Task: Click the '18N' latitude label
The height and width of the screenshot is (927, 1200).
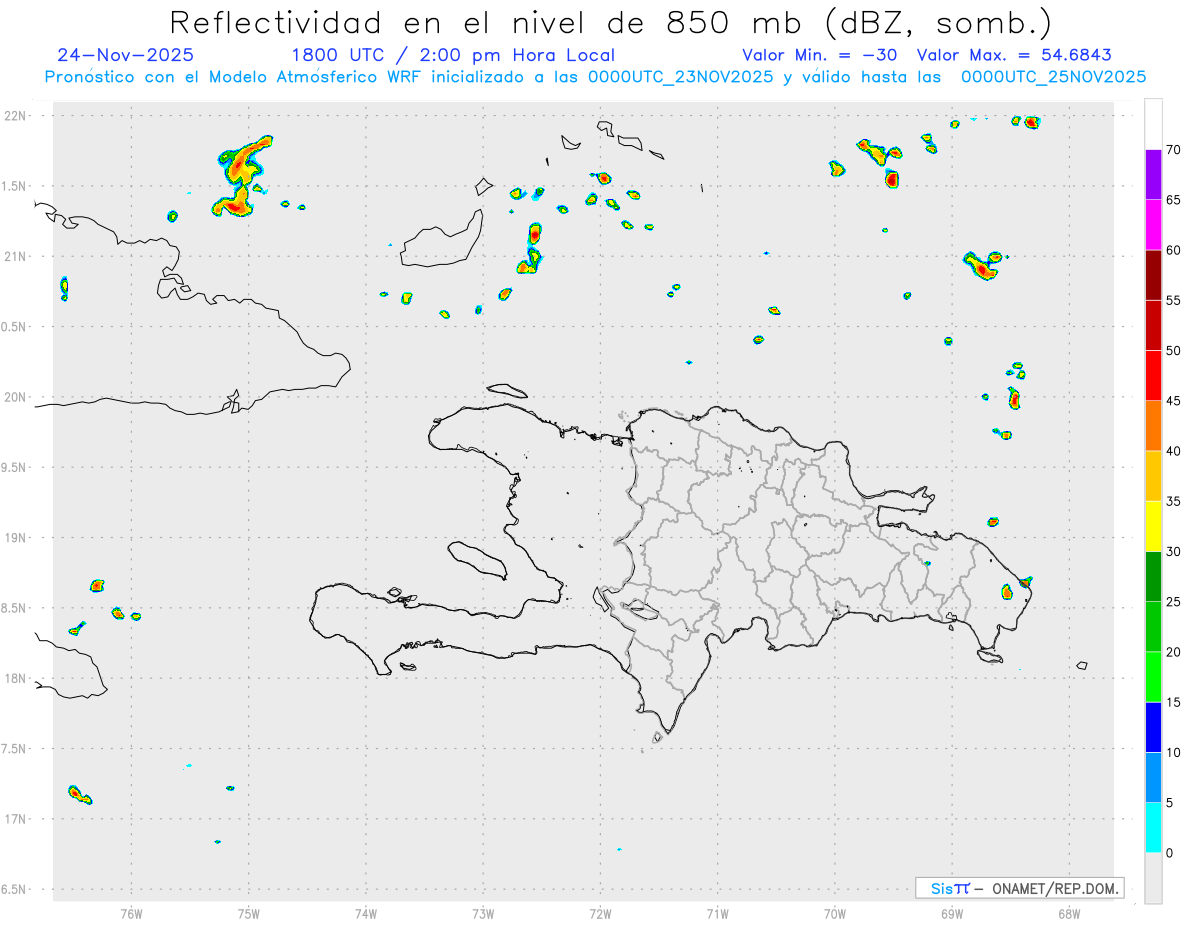Action: coord(16,678)
